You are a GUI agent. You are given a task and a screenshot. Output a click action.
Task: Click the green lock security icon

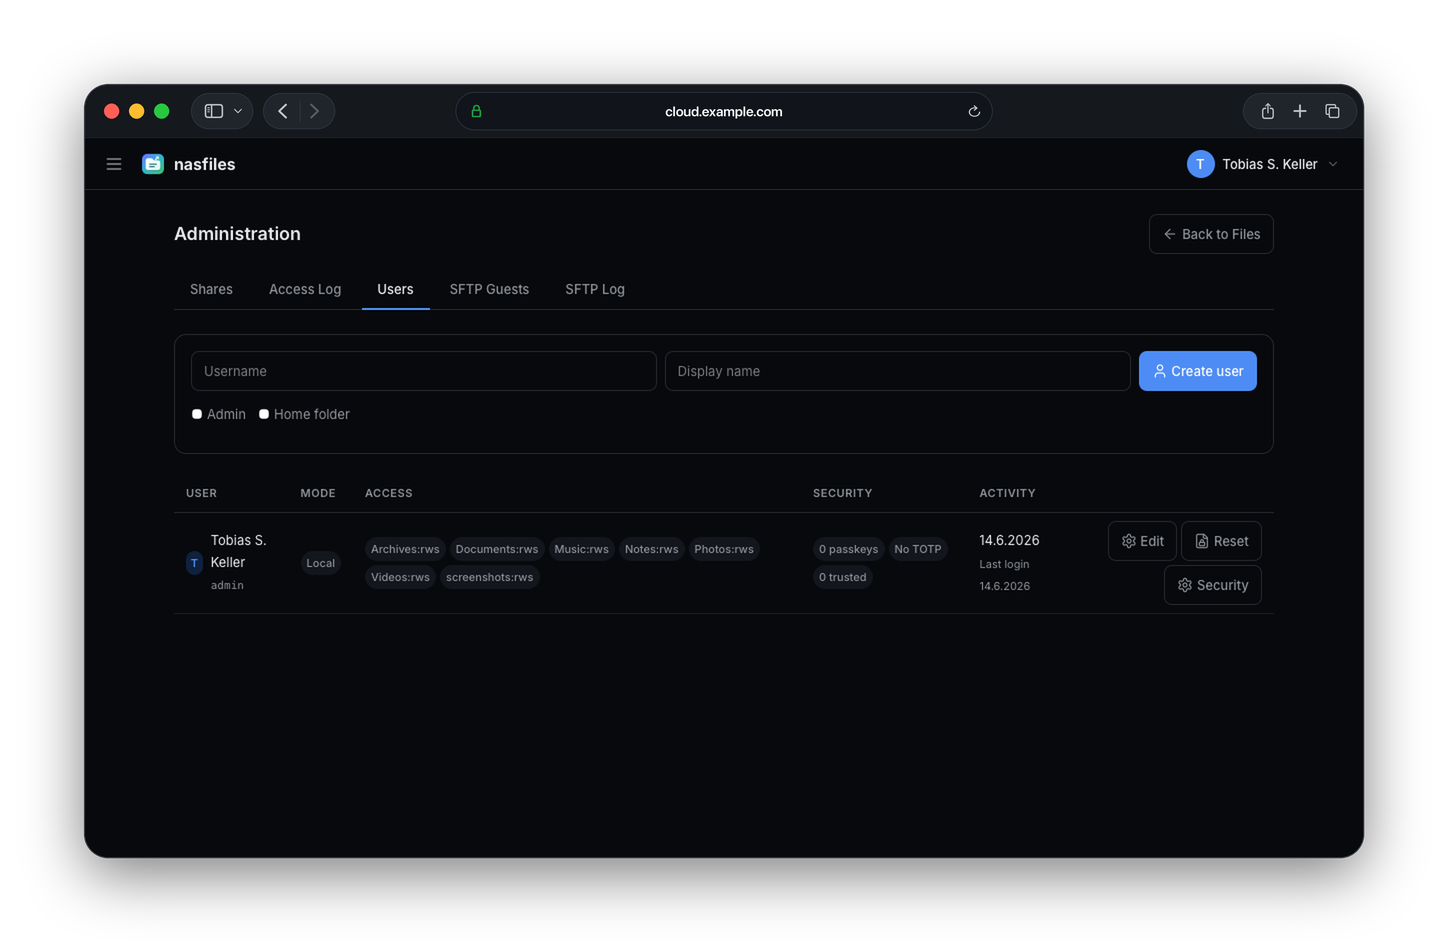[x=476, y=111]
